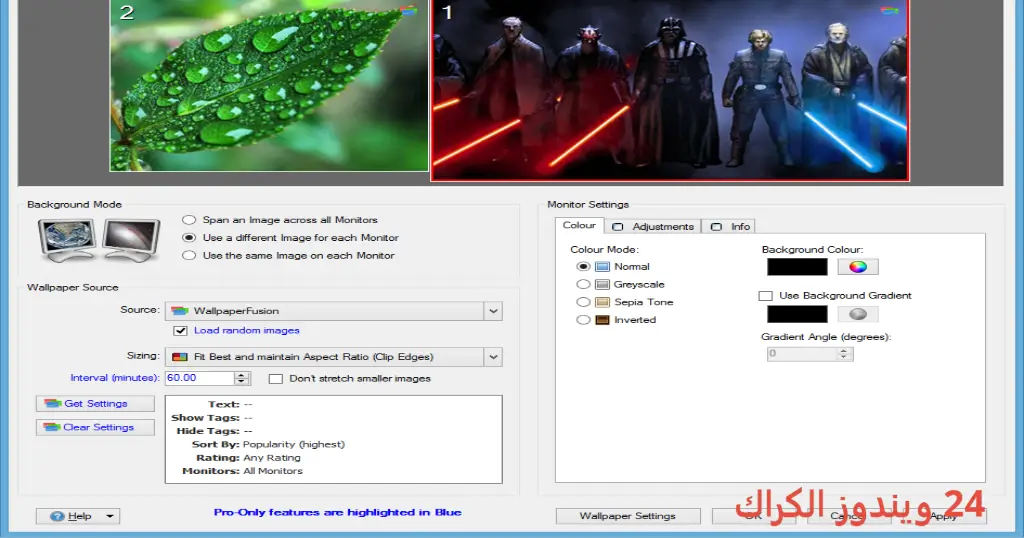
Task: Click the Earth monitor icon in Background Mode
Action: click(68, 240)
